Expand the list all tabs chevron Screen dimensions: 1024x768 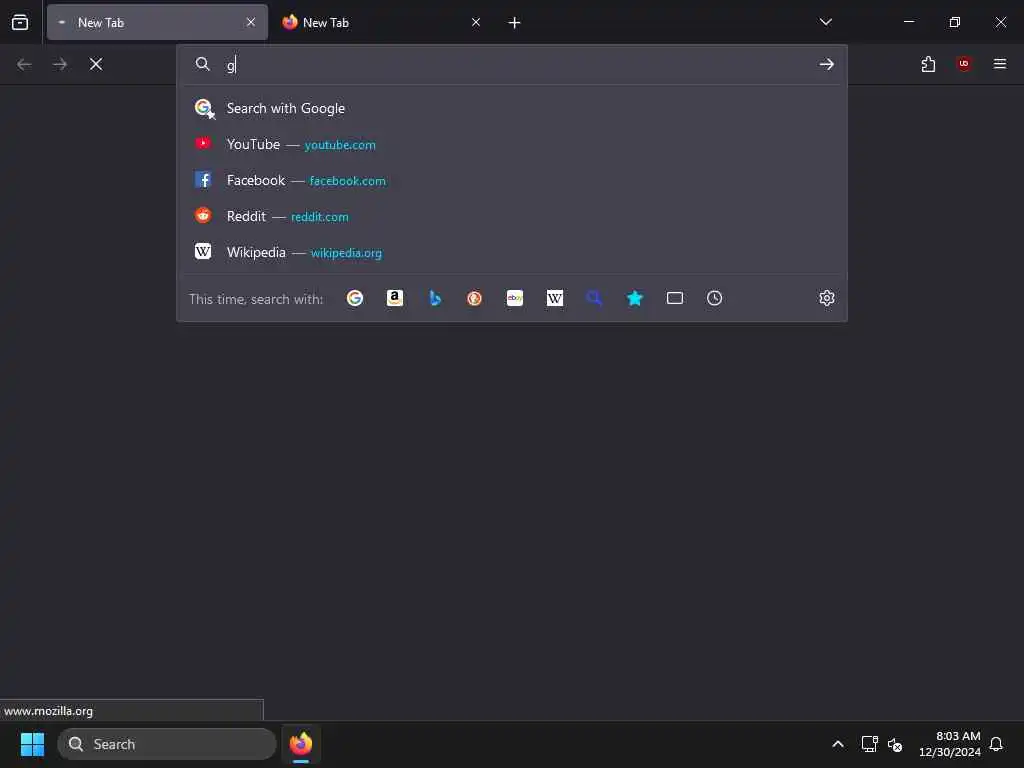pyautogui.click(x=825, y=22)
